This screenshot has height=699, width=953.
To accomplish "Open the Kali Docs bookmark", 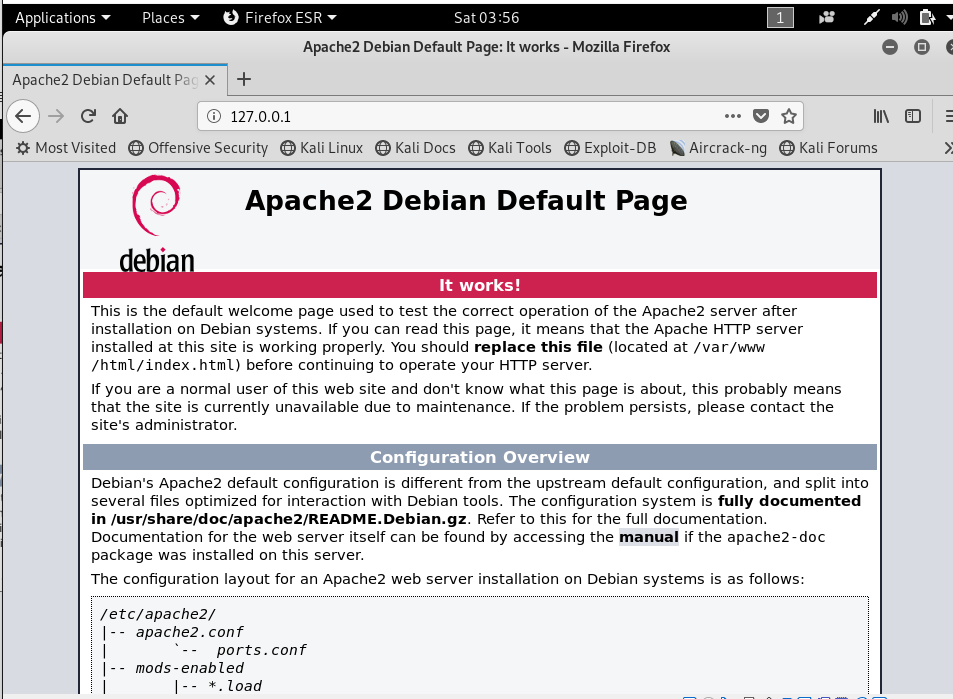I will pos(415,148).
